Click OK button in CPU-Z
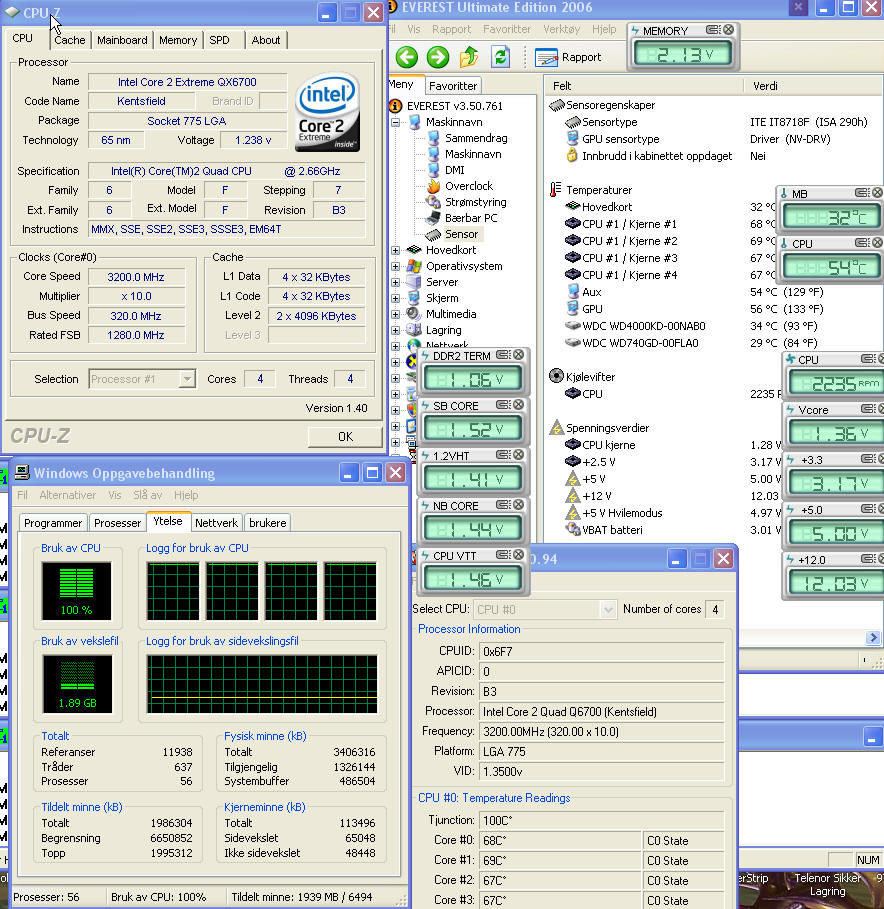This screenshot has width=884, height=909. 345,437
